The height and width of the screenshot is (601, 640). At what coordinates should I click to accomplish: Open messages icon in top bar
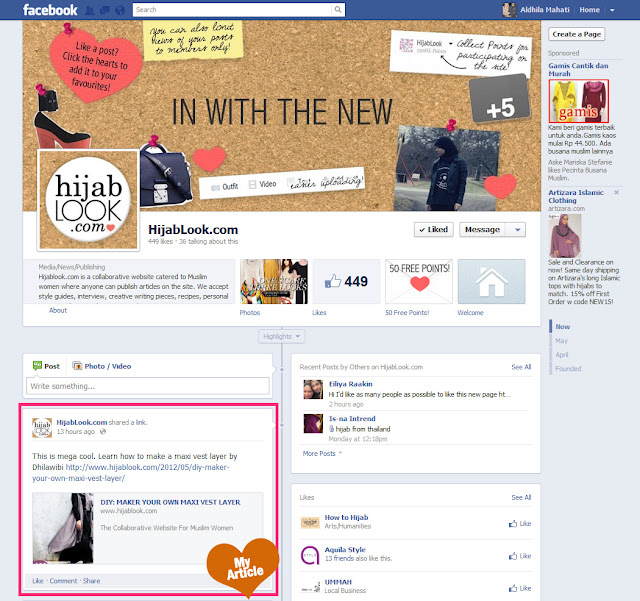[x=104, y=10]
